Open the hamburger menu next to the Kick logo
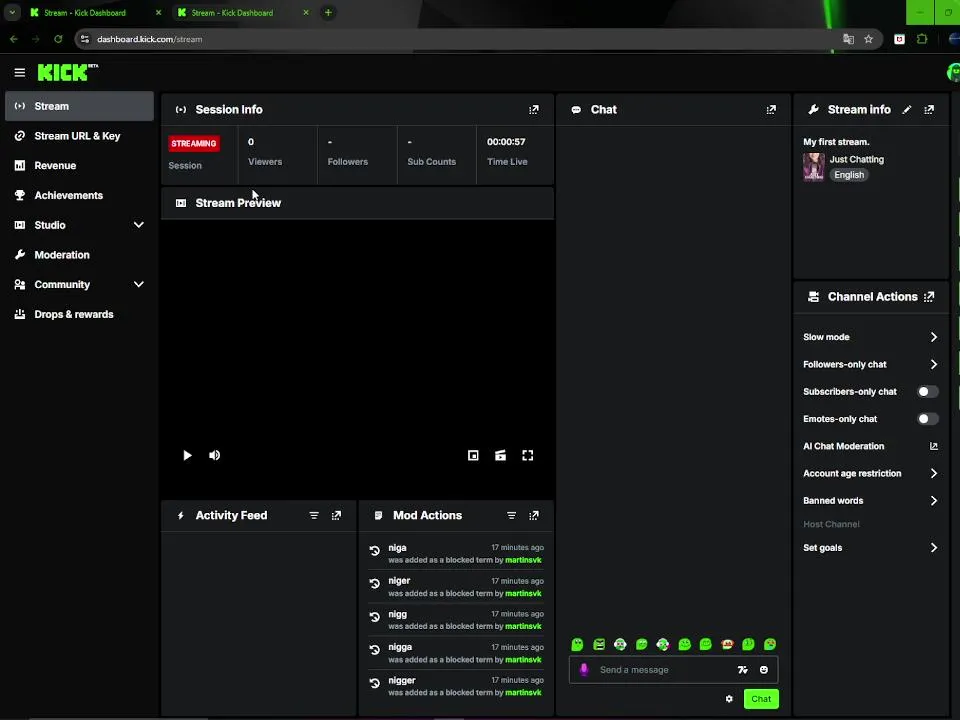This screenshot has height=720, width=960. (20, 73)
